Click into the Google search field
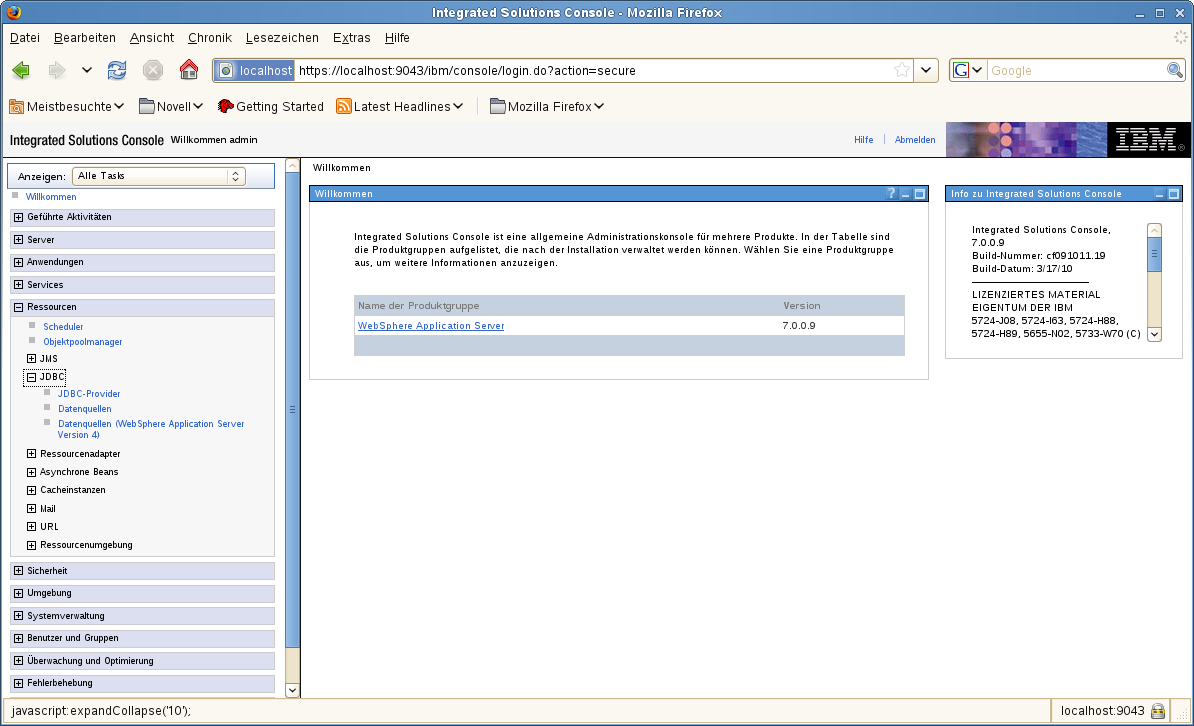The image size is (1194, 726). (1076, 70)
